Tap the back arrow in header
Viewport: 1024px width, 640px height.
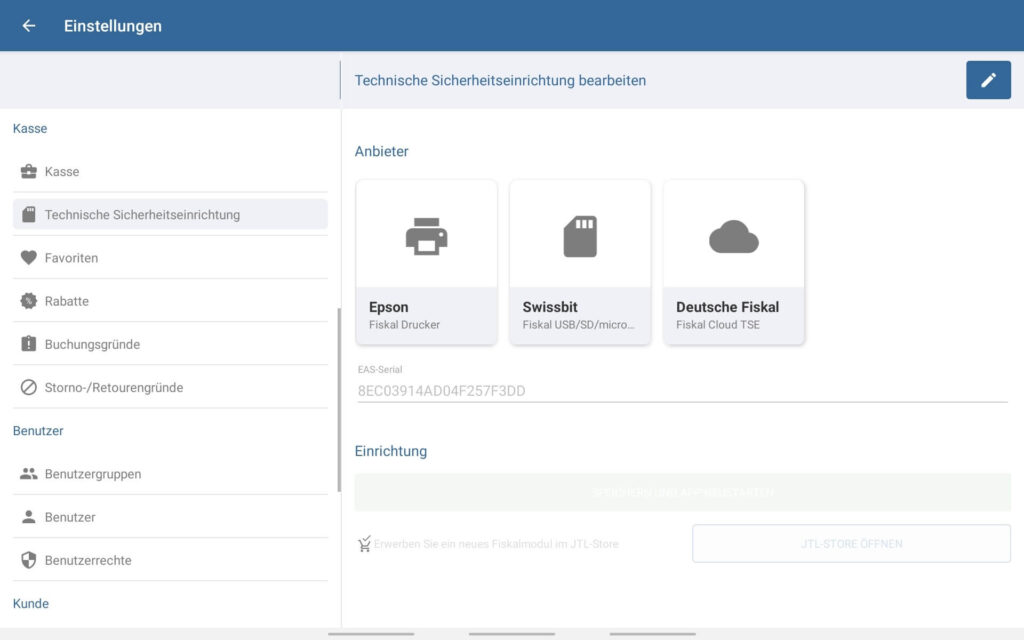tap(29, 26)
